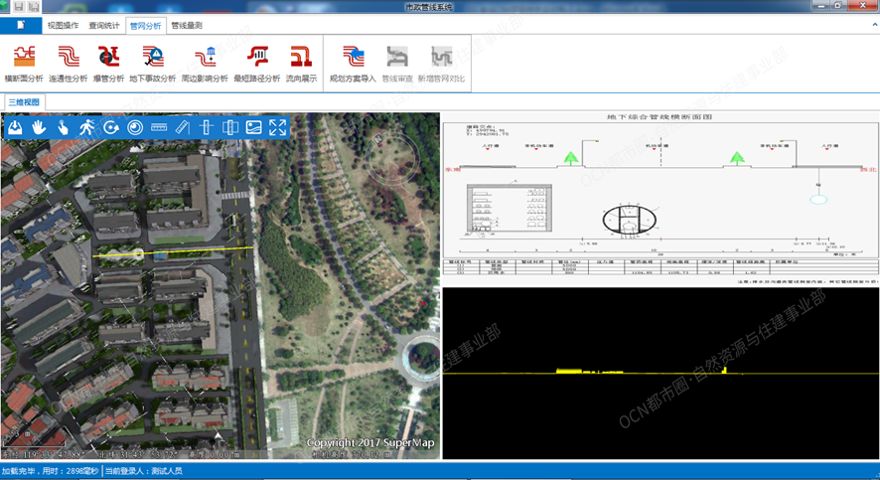Click the ellipse pipe in the cross-section diagram

(629, 220)
